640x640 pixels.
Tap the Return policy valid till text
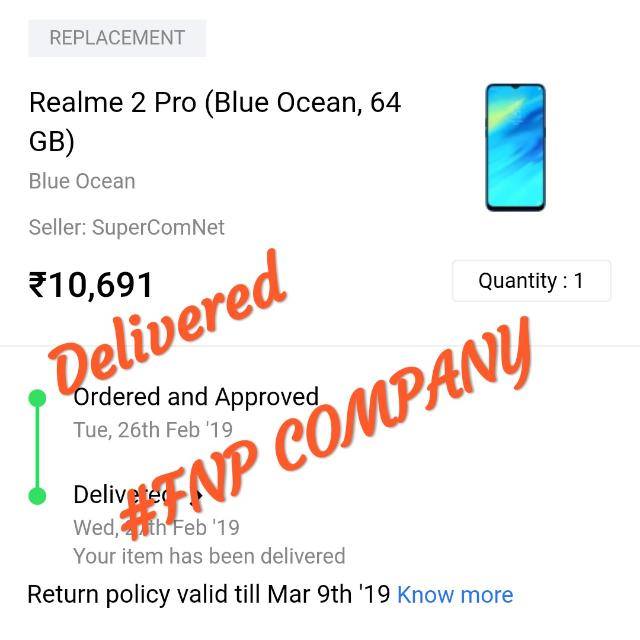[209, 595]
